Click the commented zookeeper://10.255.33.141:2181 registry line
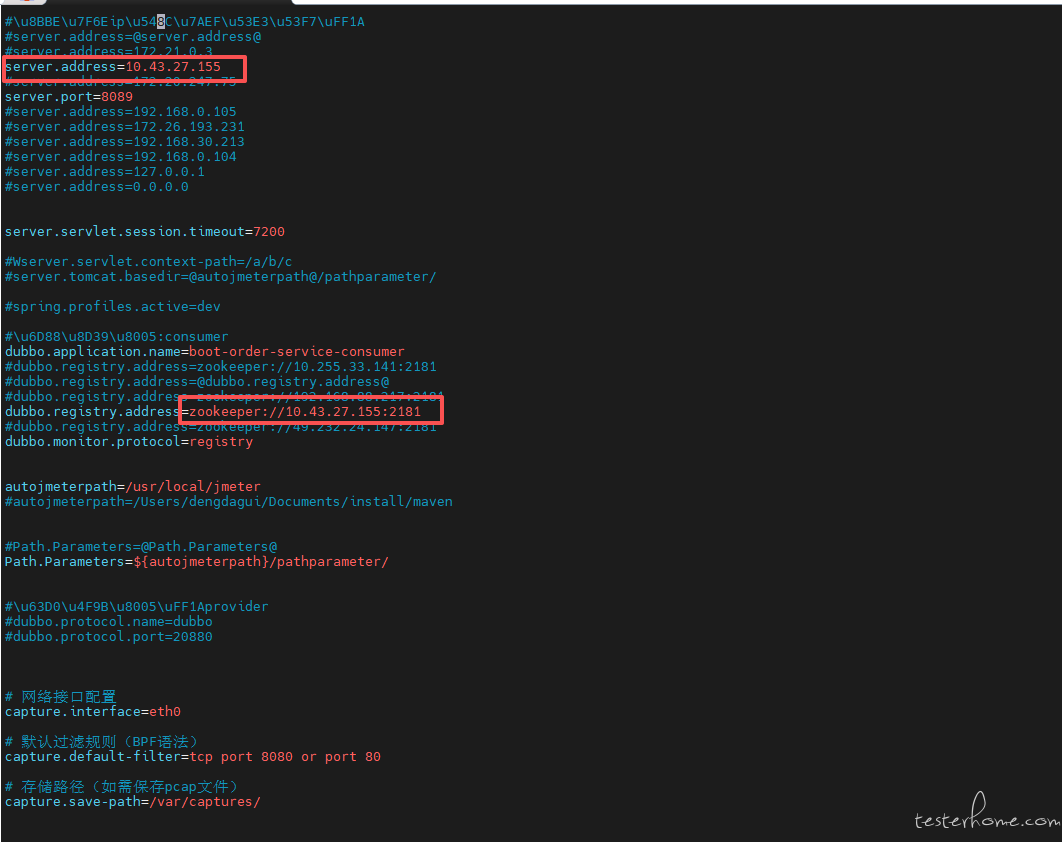 click(220, 367)
